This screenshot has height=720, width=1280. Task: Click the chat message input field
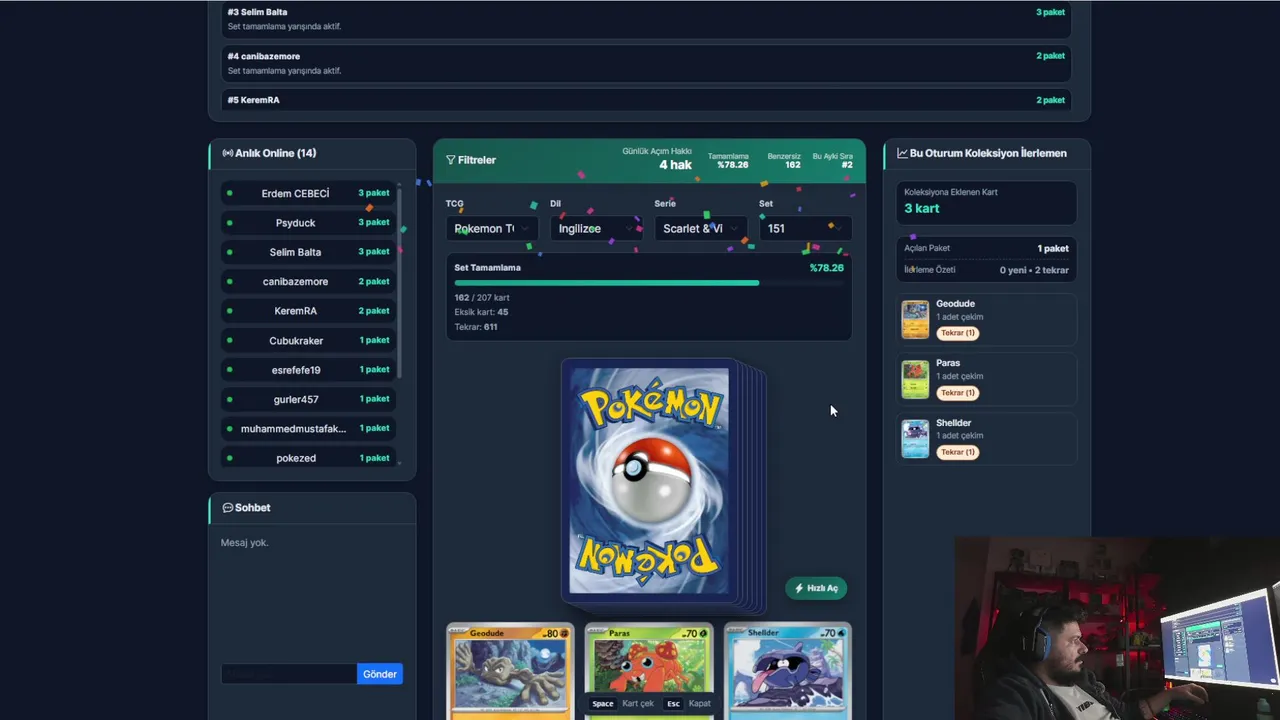288,674
